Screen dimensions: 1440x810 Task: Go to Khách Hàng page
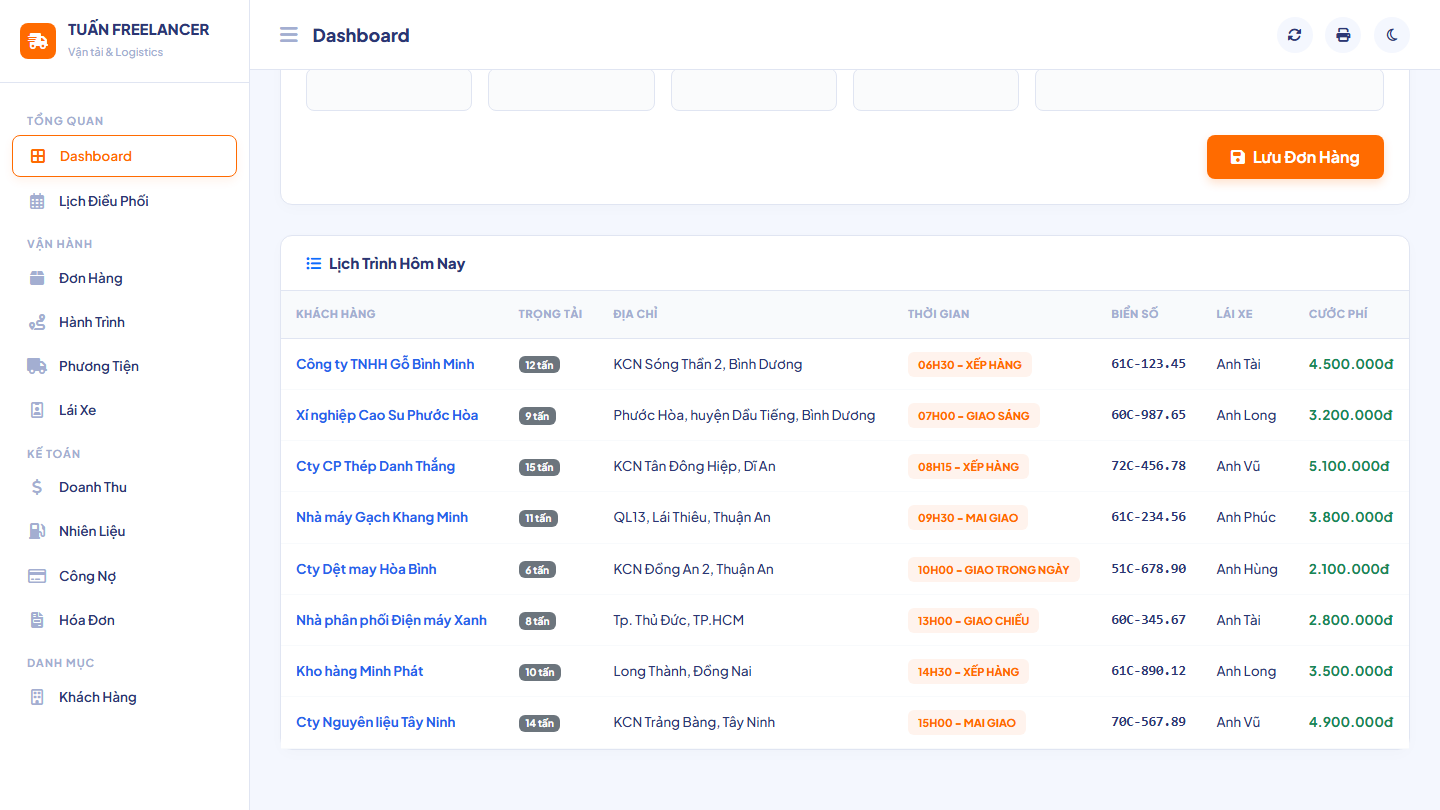point(124,697)
